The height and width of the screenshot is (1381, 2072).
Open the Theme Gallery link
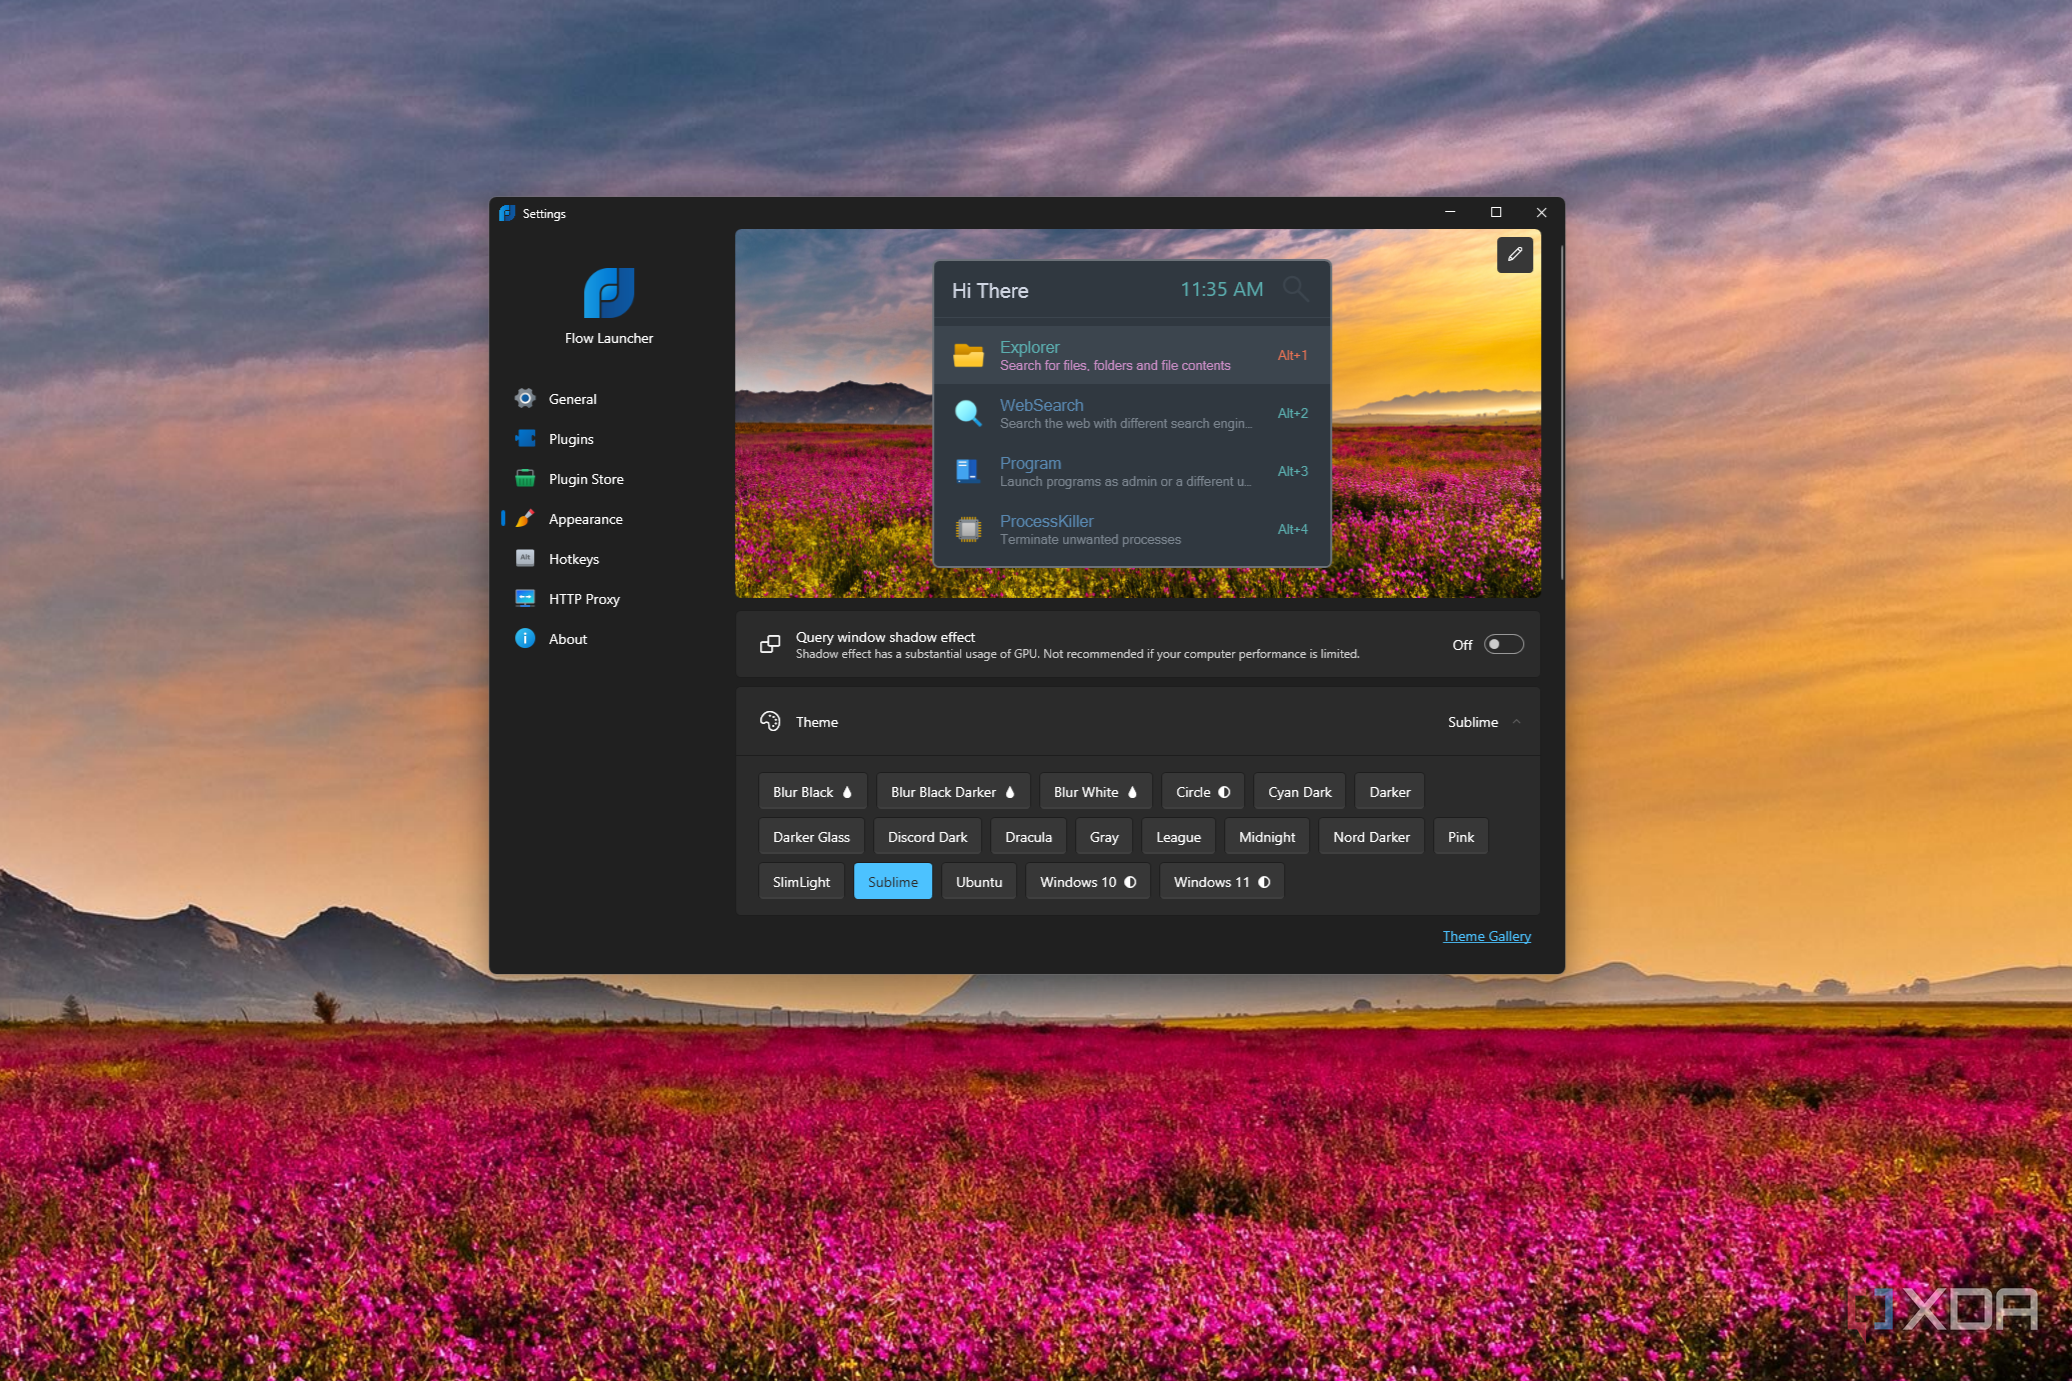(x=1486, y=935)
